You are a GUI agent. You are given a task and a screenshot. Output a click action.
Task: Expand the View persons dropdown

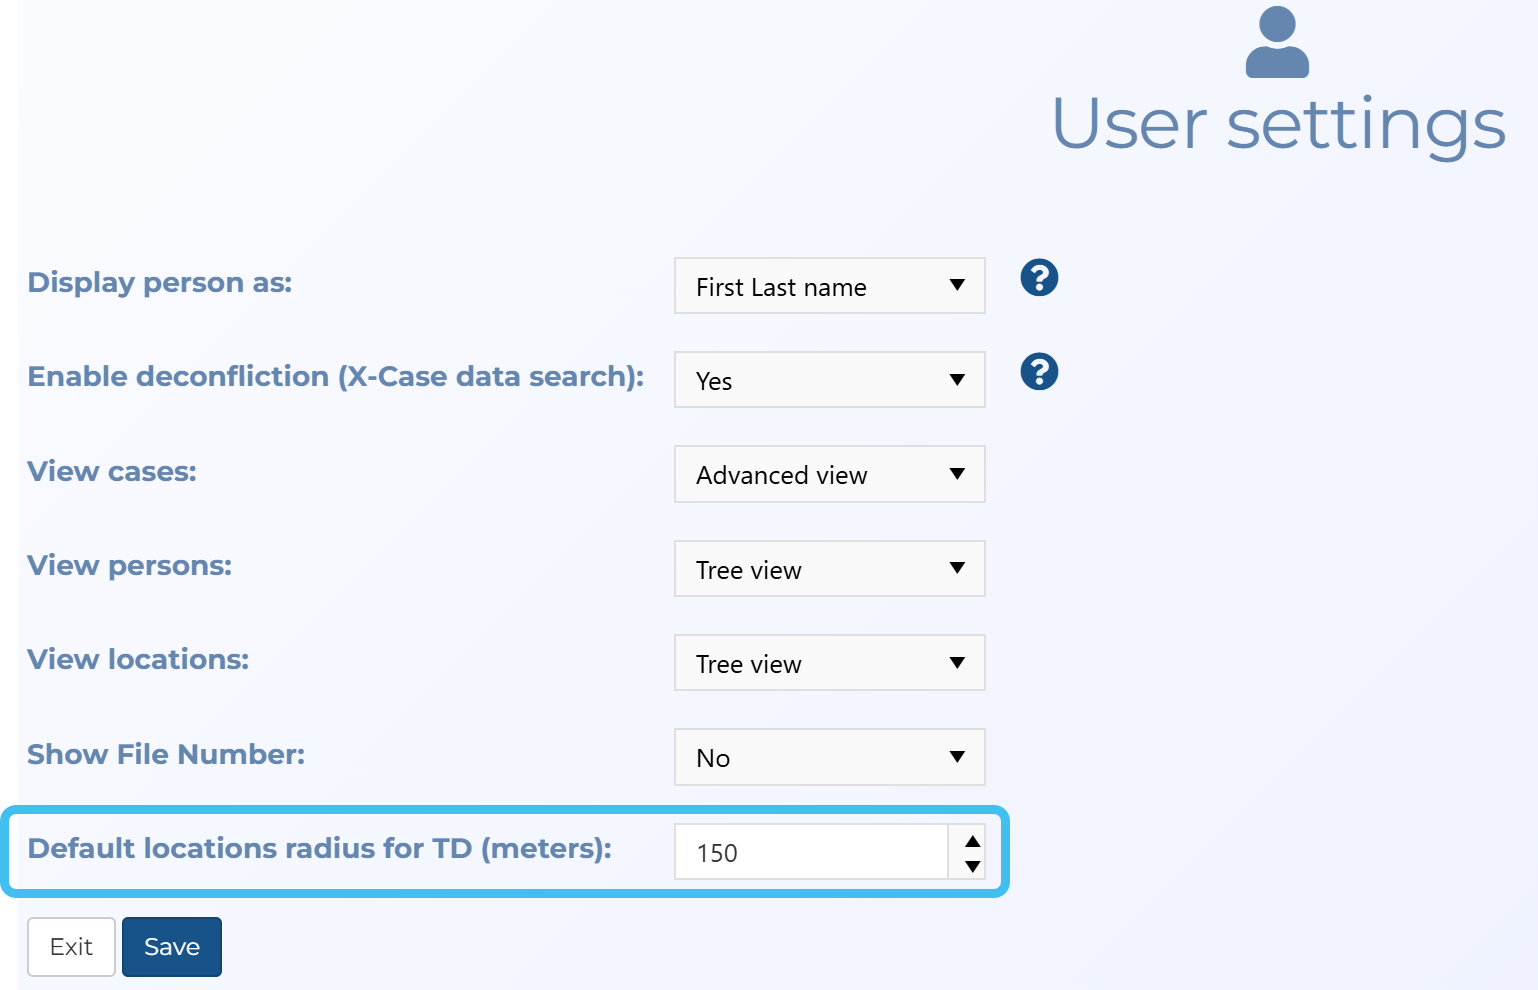(829, 569)
